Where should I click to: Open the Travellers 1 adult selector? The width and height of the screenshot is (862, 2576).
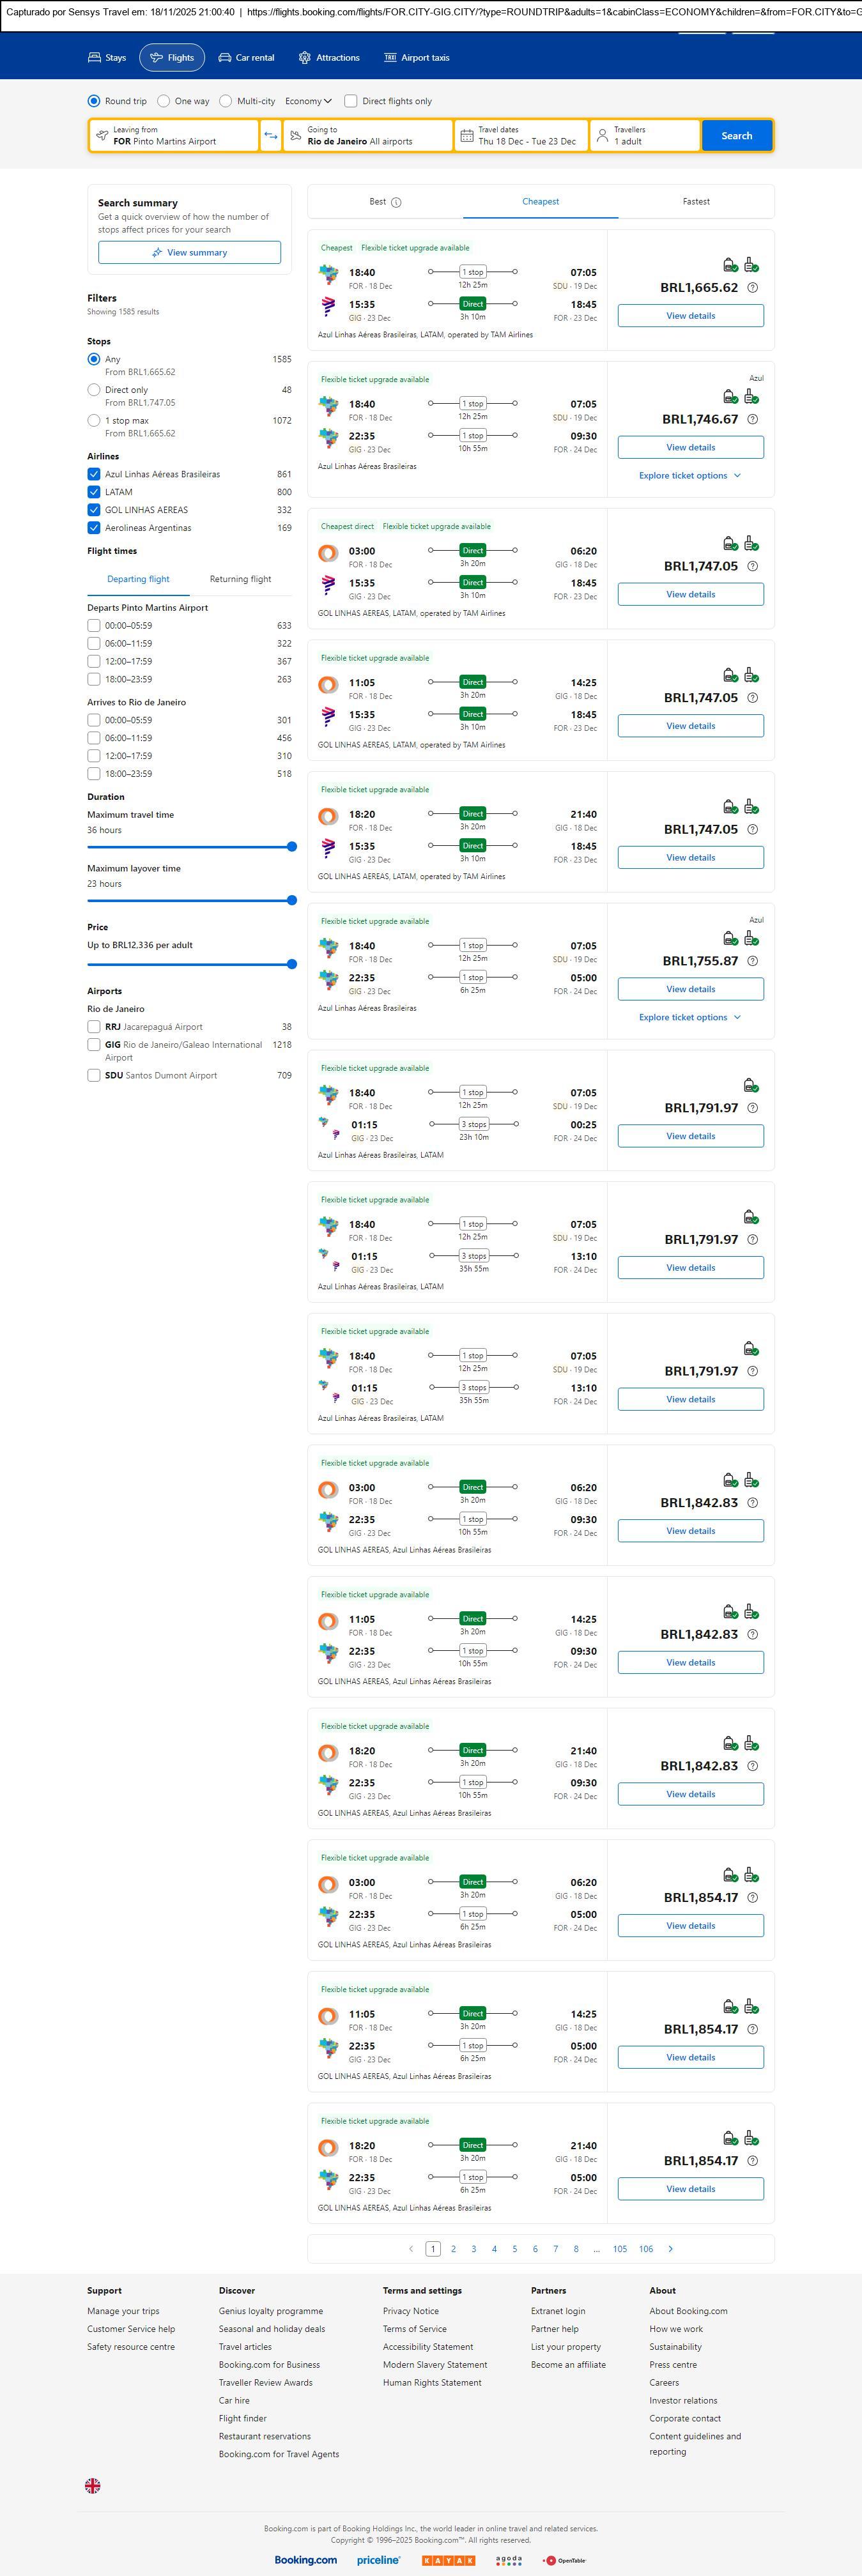pyautogui.click(x=644, y=136)
